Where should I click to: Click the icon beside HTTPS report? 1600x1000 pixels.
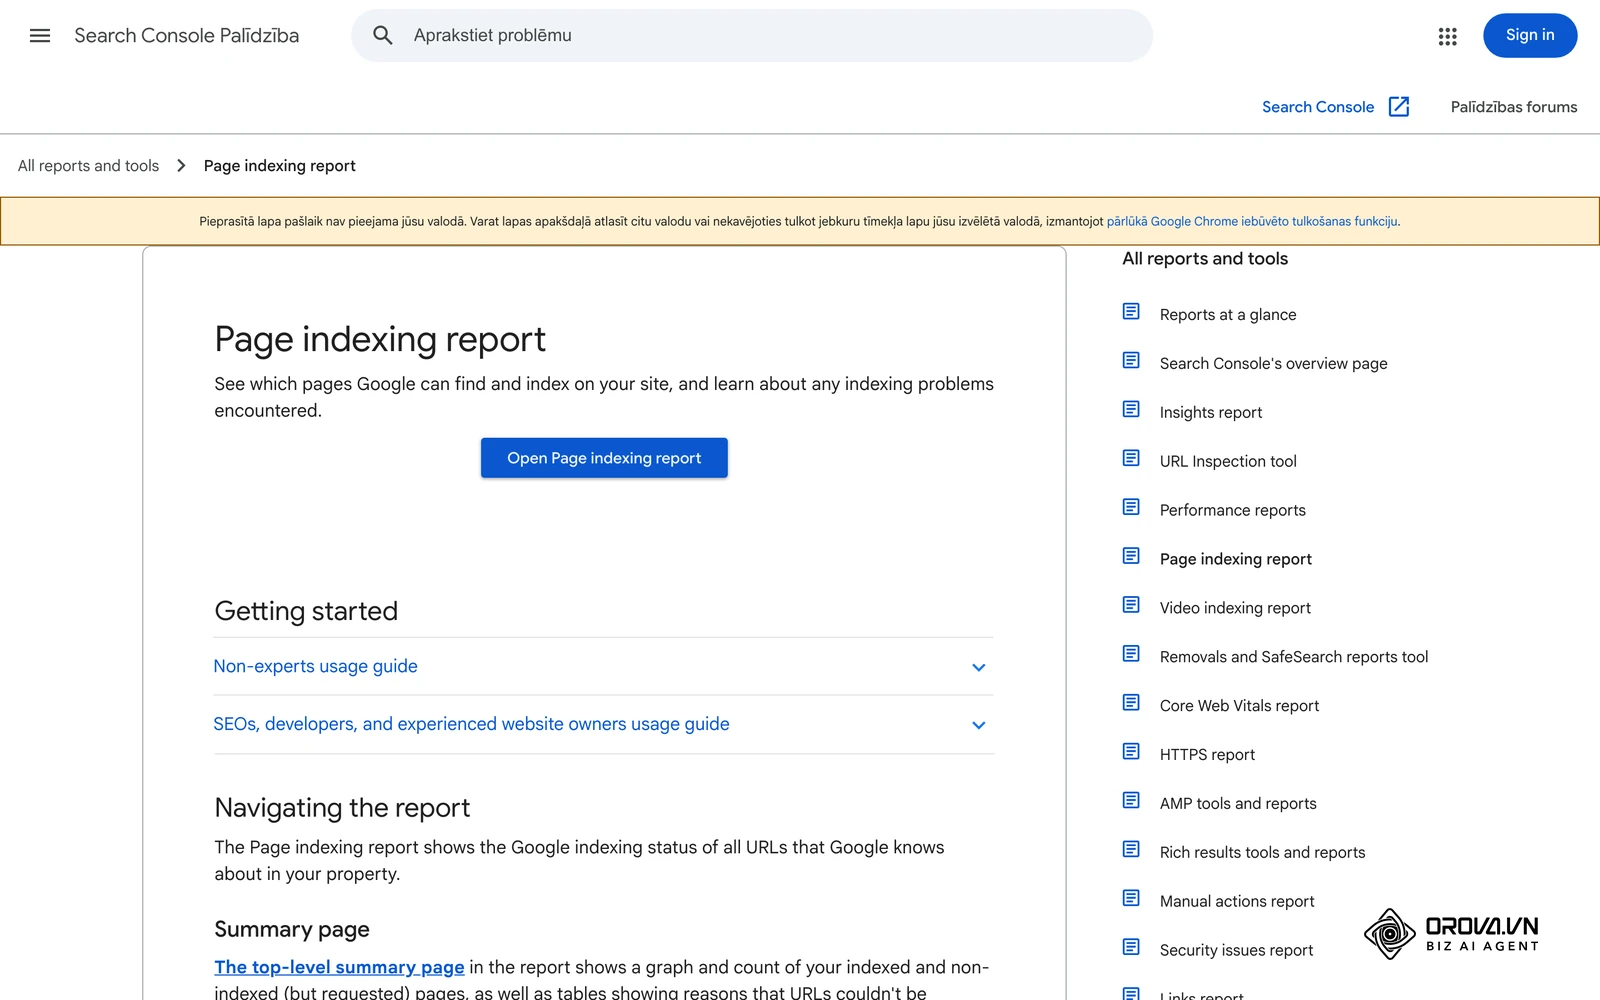[x=1131, y=753]
